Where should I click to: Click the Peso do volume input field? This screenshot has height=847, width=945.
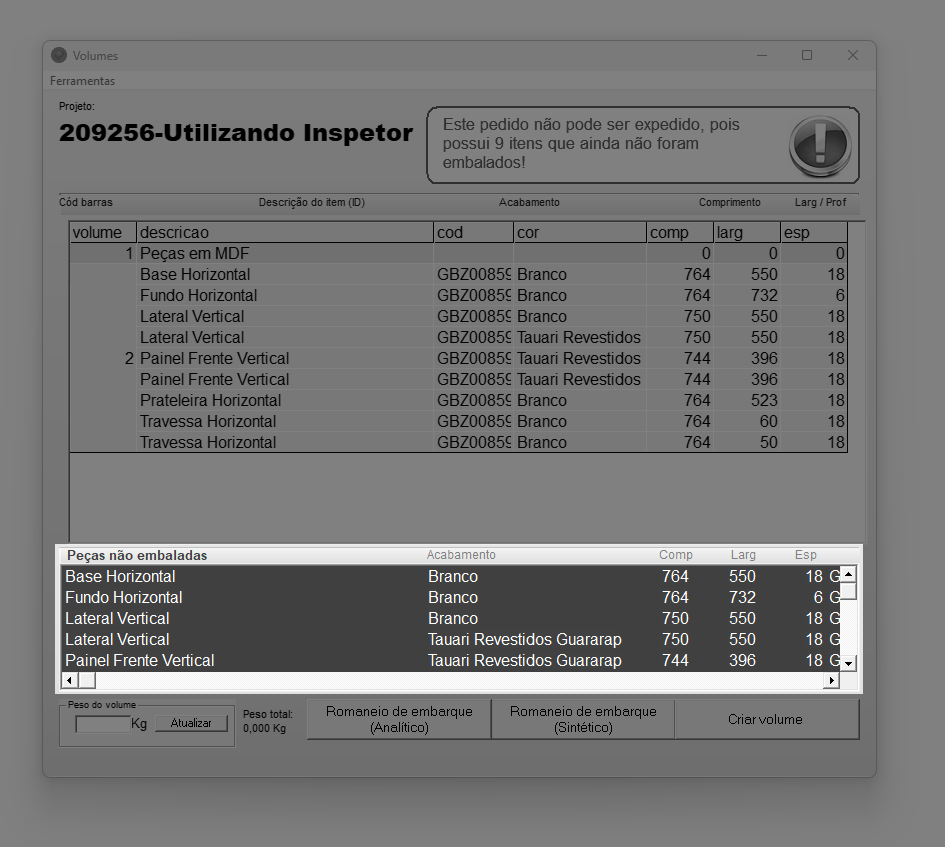[x=103, y=724]
